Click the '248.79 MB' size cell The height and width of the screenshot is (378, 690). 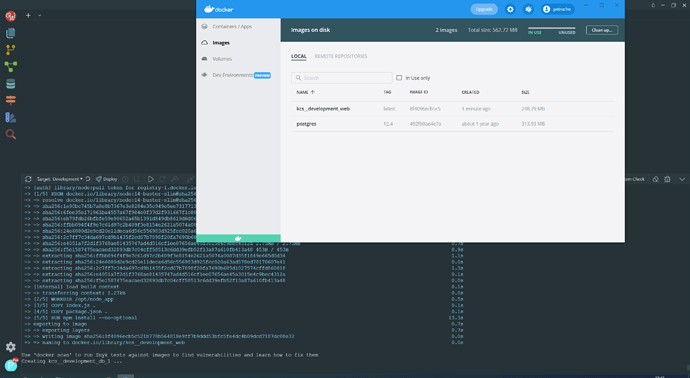(x=533, y=109)
